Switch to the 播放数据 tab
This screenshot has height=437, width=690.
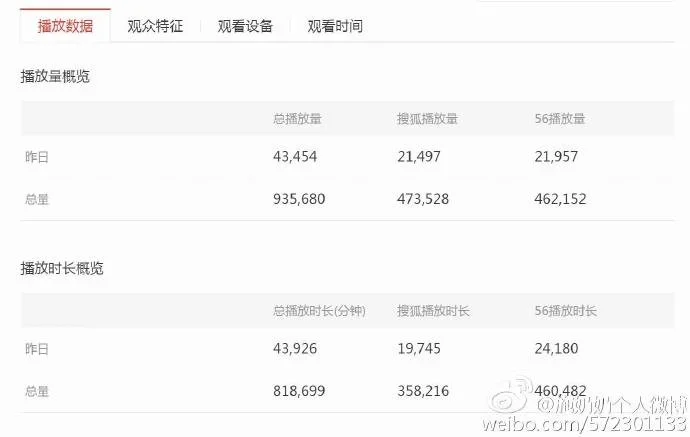65,26
